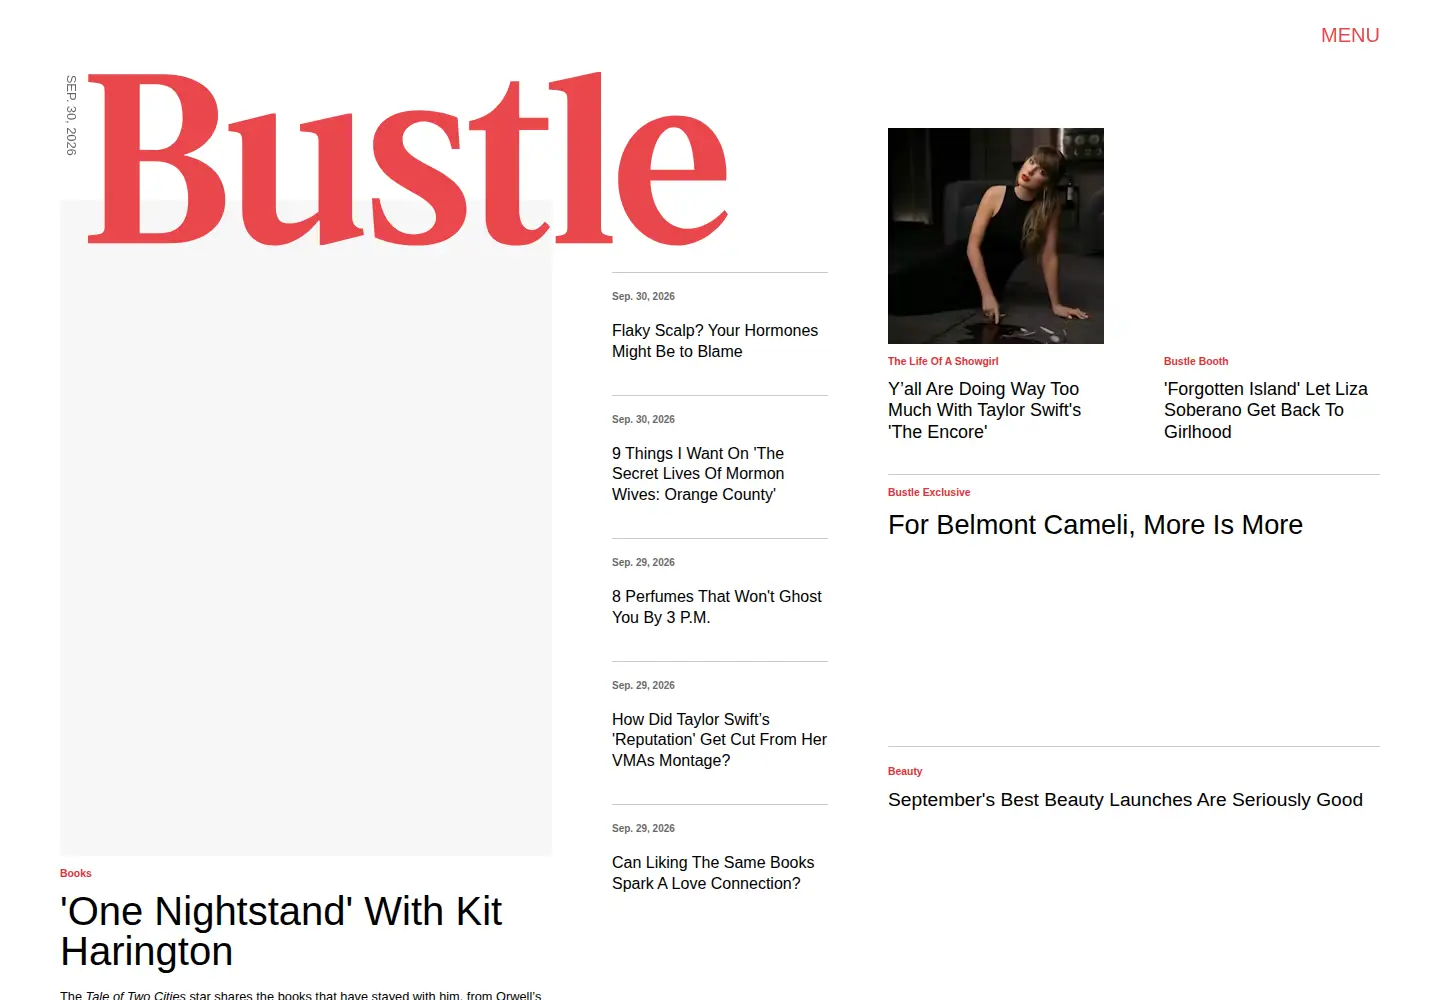Open '9 Things I Want On Secret Lives' article
This screenshot has height=1000, width=1440.
pos(698,474)
